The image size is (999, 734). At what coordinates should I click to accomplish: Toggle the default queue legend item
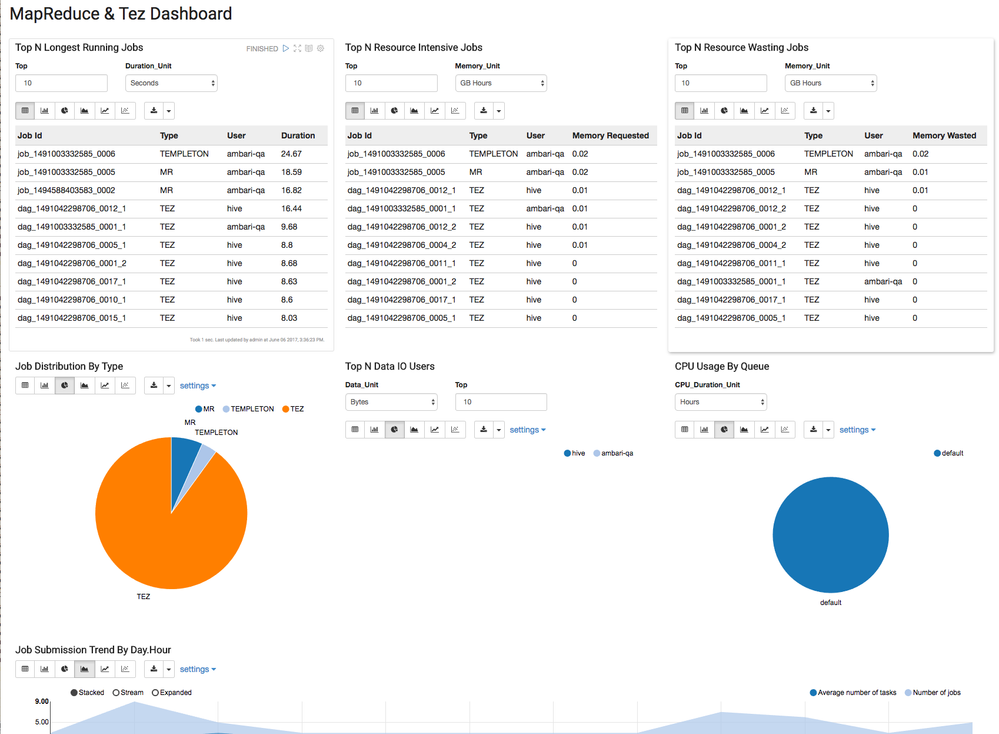949,454
